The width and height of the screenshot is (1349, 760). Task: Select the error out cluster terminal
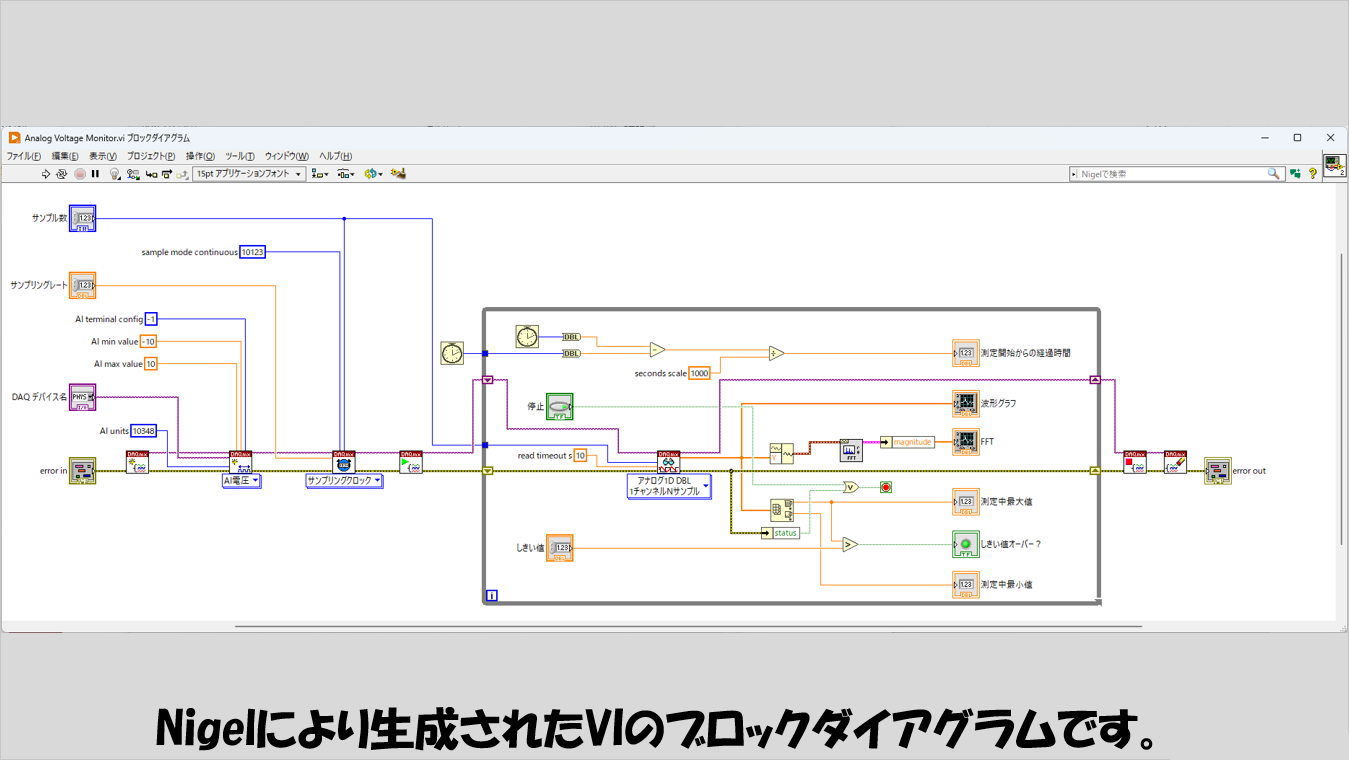coord(1218,471)
